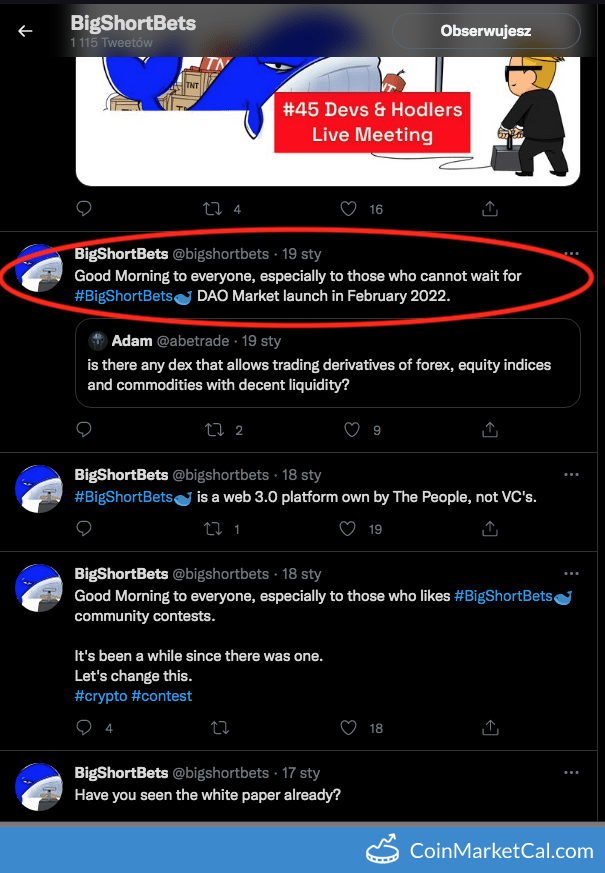Screen dimensions: 605x873
Task: Open the #45 Devs & Hodlers image
Action: click(328, 121)
